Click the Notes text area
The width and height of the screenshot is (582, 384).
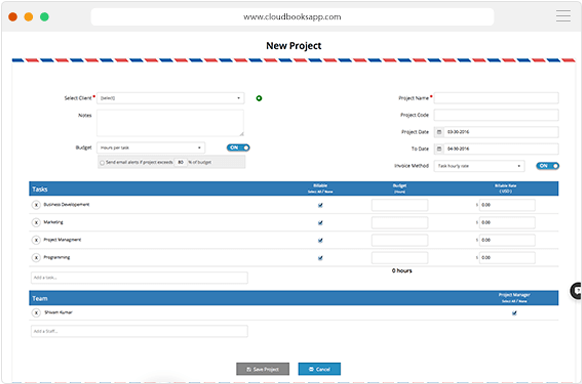coord(170,123)
